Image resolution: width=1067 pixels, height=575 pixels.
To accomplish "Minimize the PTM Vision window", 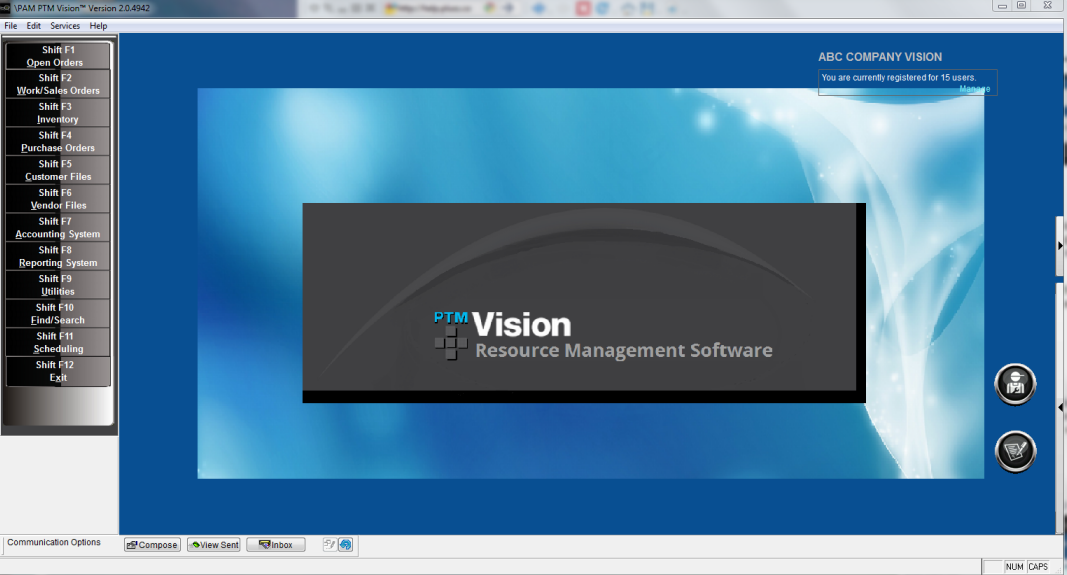I will [1002, 5].
